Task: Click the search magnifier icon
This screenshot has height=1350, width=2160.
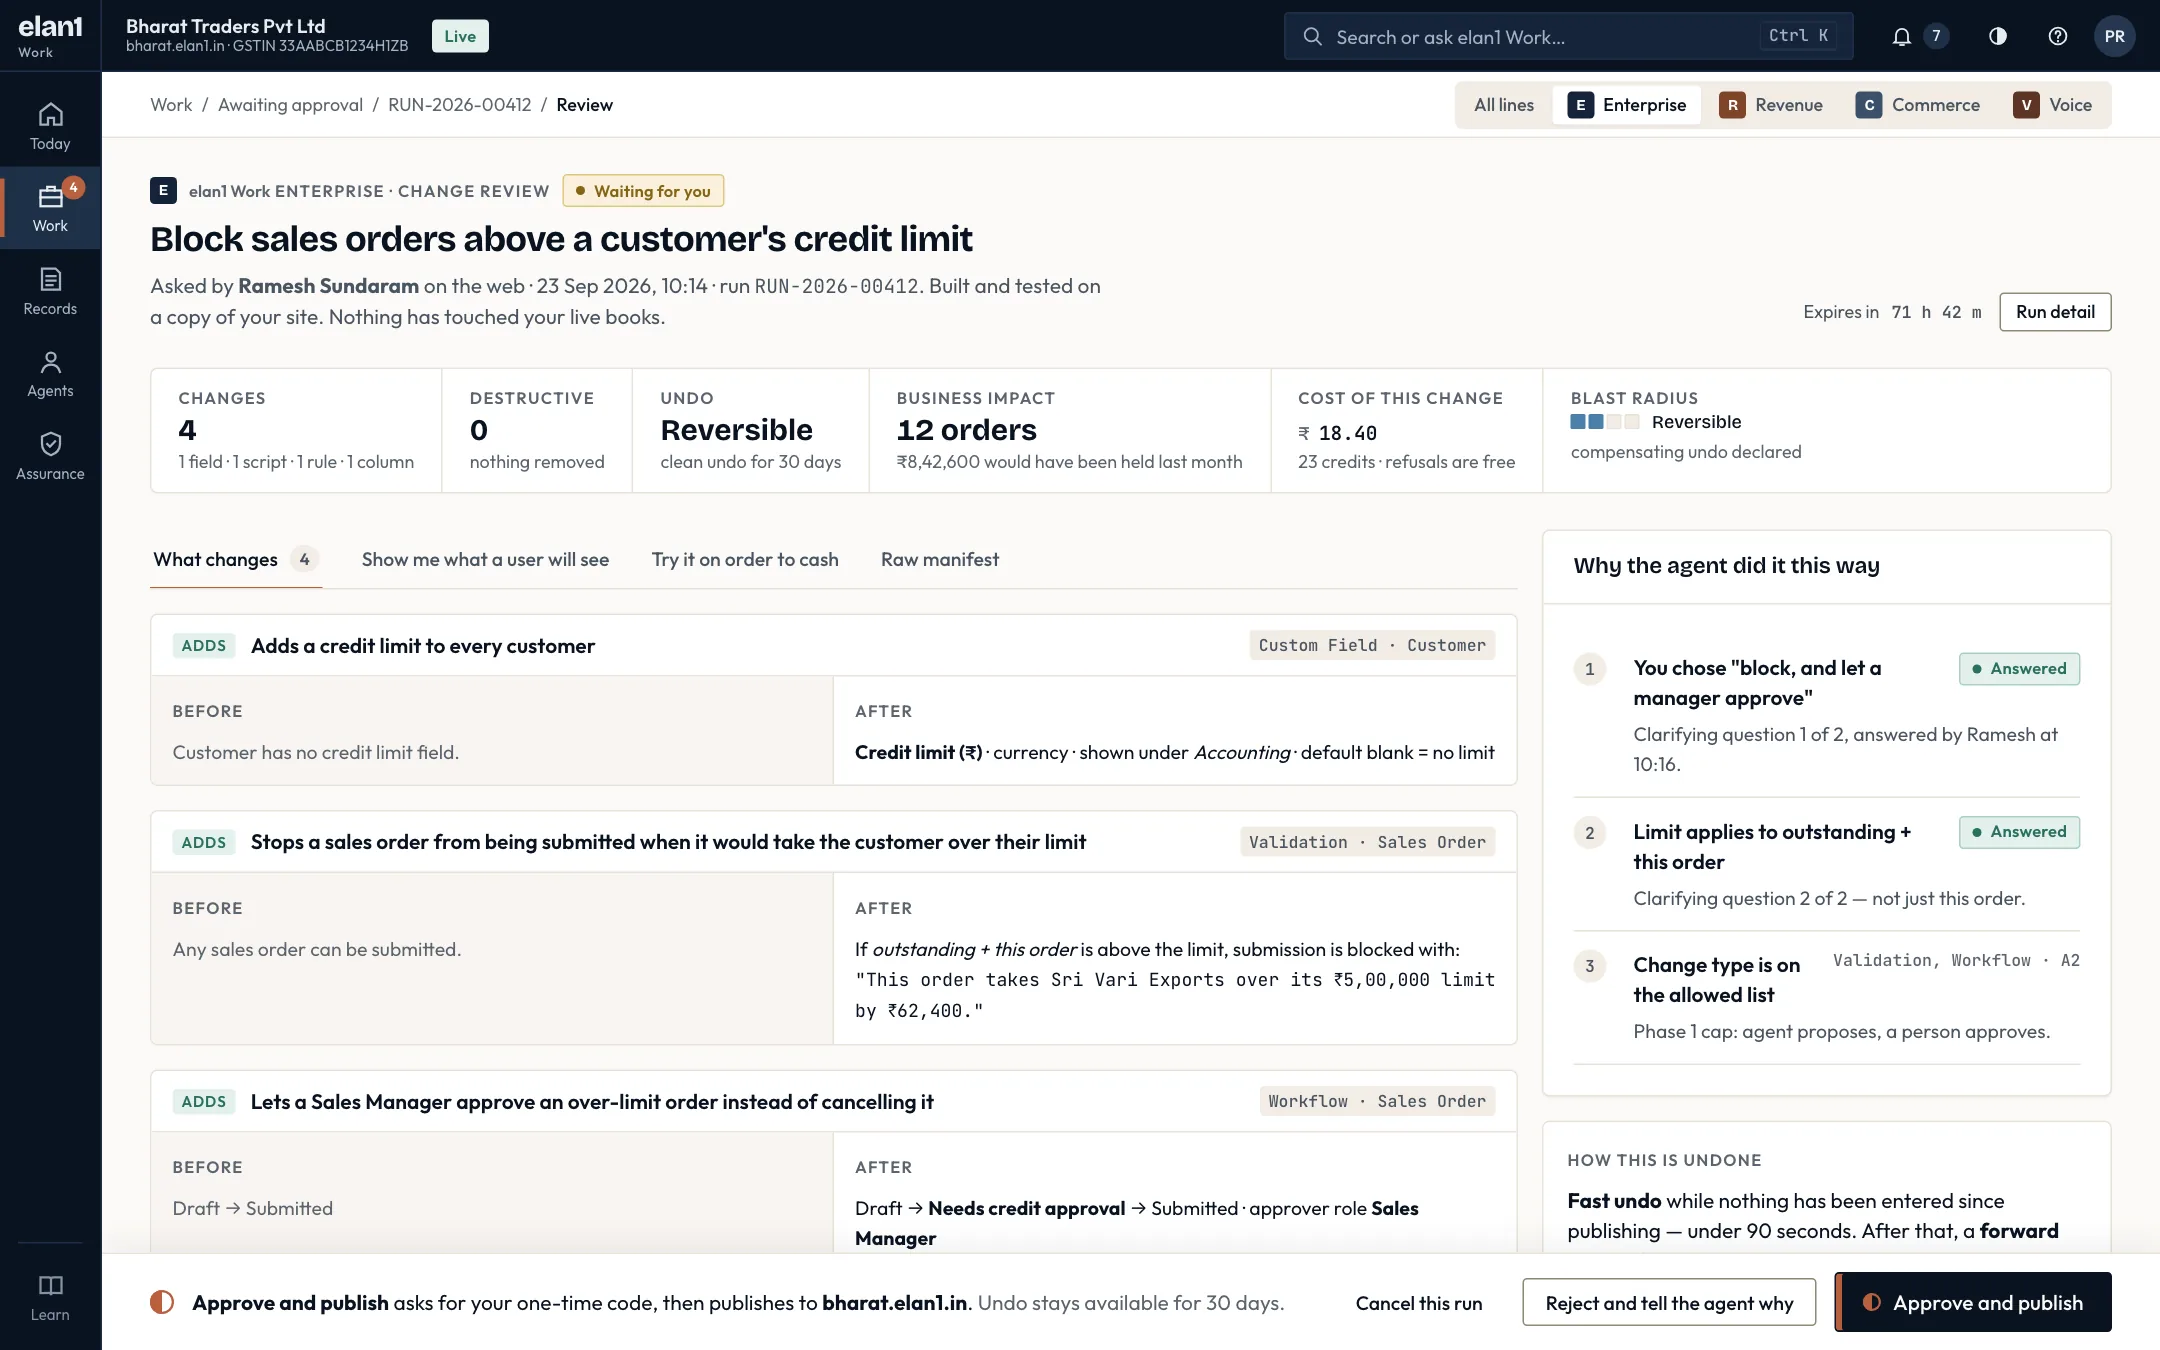Action: click(x=1312, y=37)
